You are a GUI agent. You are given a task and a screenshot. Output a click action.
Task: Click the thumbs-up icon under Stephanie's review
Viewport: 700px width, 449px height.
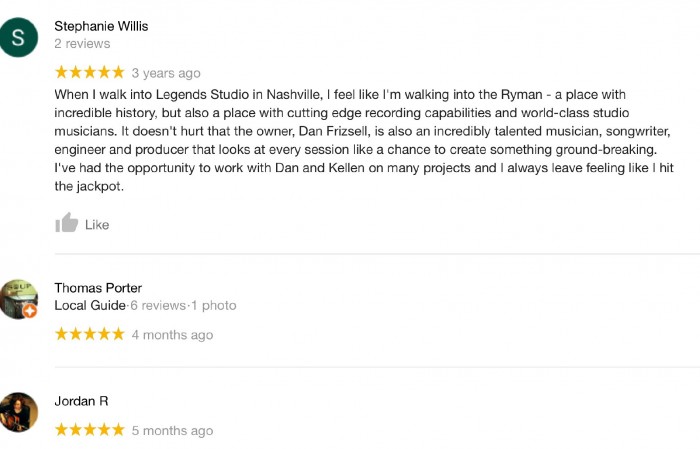67,224
